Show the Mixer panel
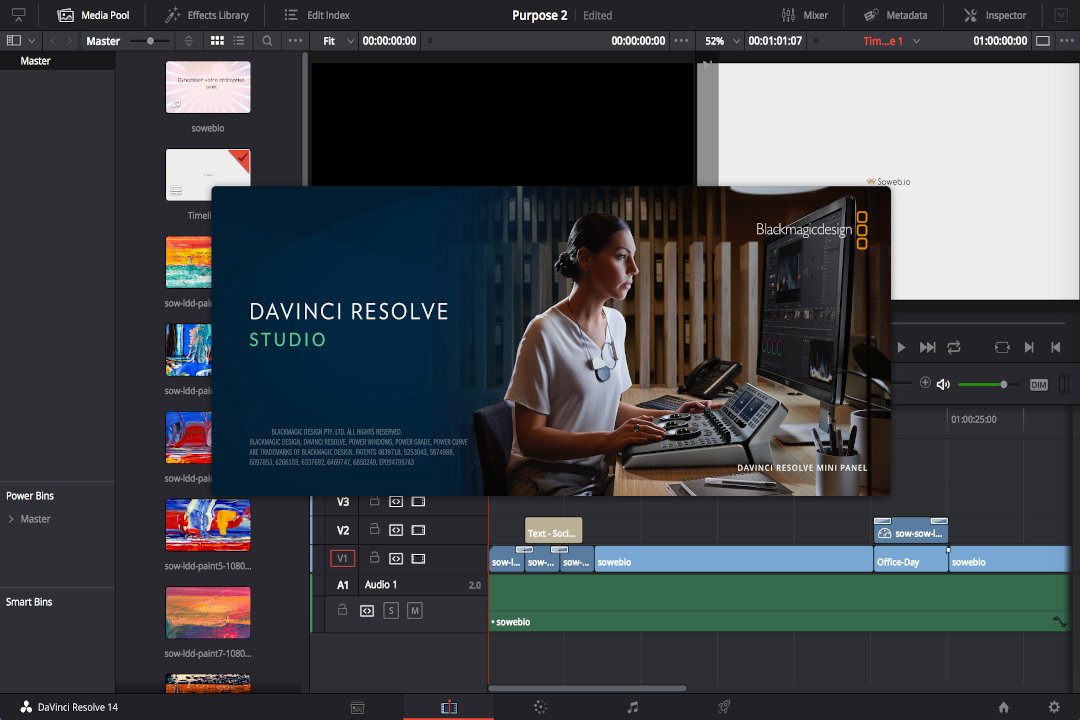The height and width of the screenshot is (720, 1080). coord(804,15)
